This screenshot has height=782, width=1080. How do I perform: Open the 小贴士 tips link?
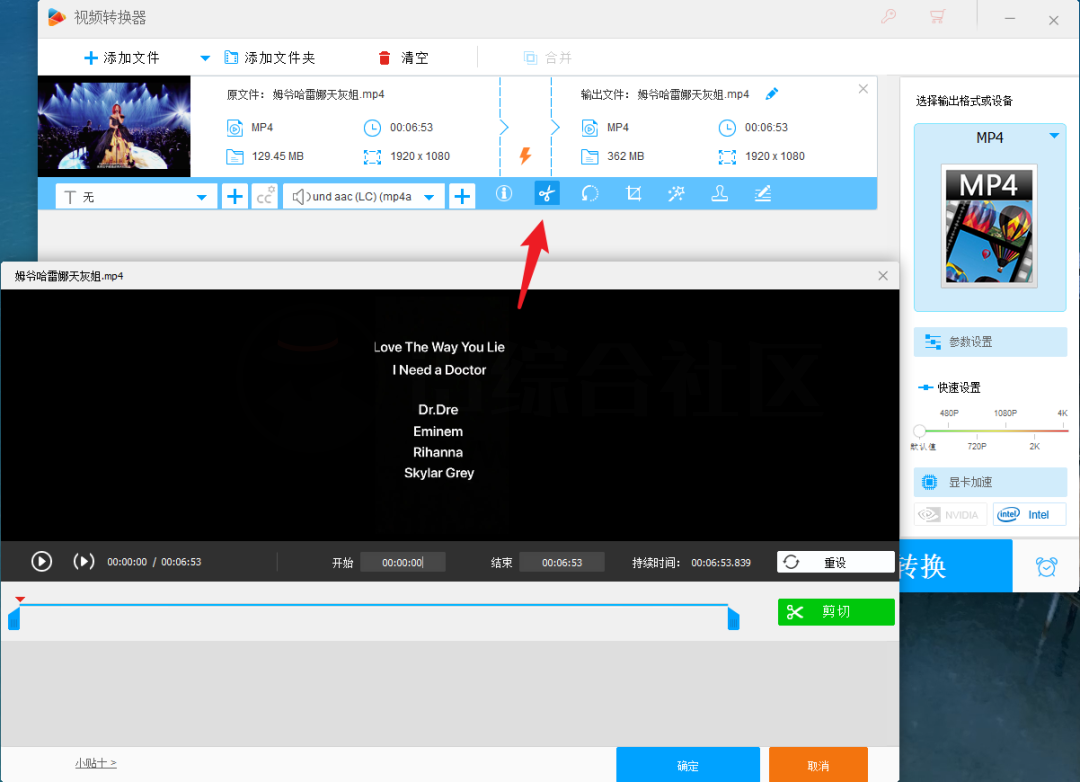coord(96,763)
